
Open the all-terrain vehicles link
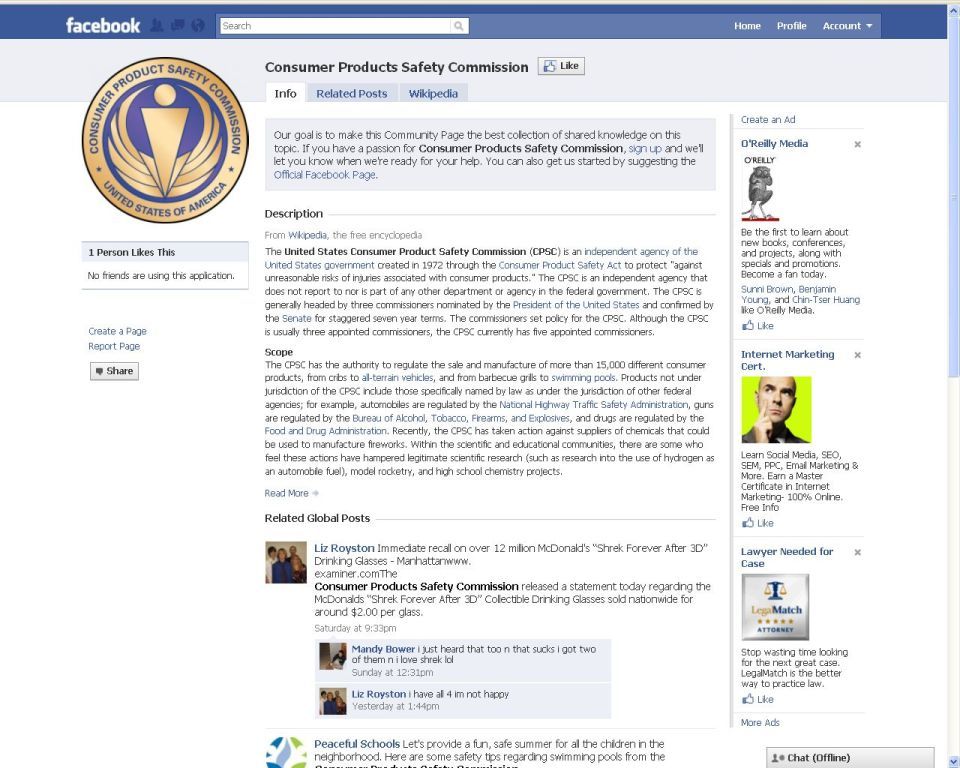point(397,378)
